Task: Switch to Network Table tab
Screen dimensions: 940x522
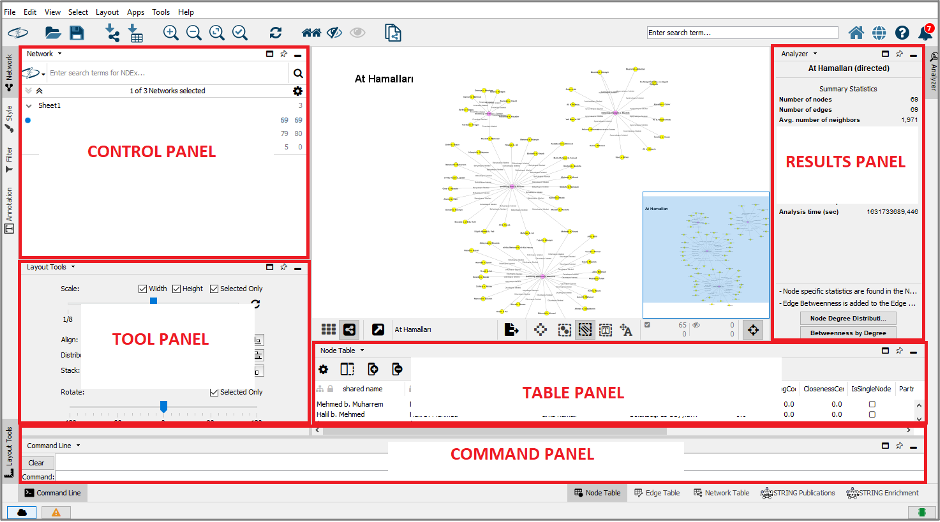Action: tap(722, 493)
